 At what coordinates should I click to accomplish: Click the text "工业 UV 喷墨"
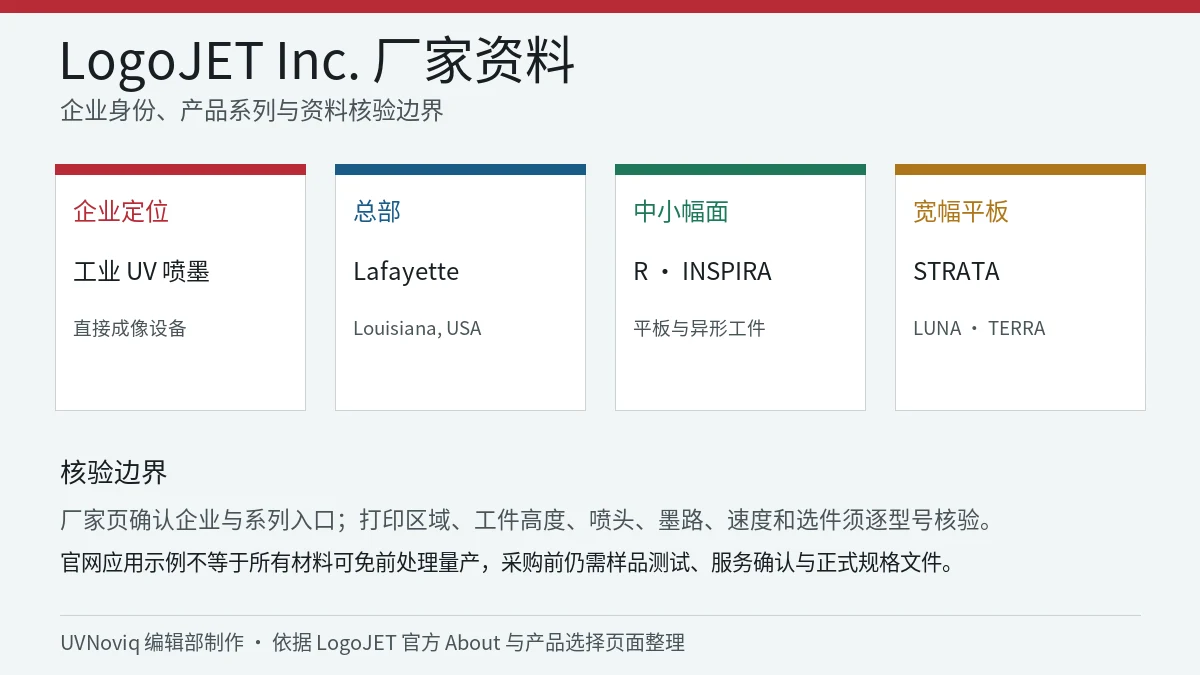pos(141,271)
